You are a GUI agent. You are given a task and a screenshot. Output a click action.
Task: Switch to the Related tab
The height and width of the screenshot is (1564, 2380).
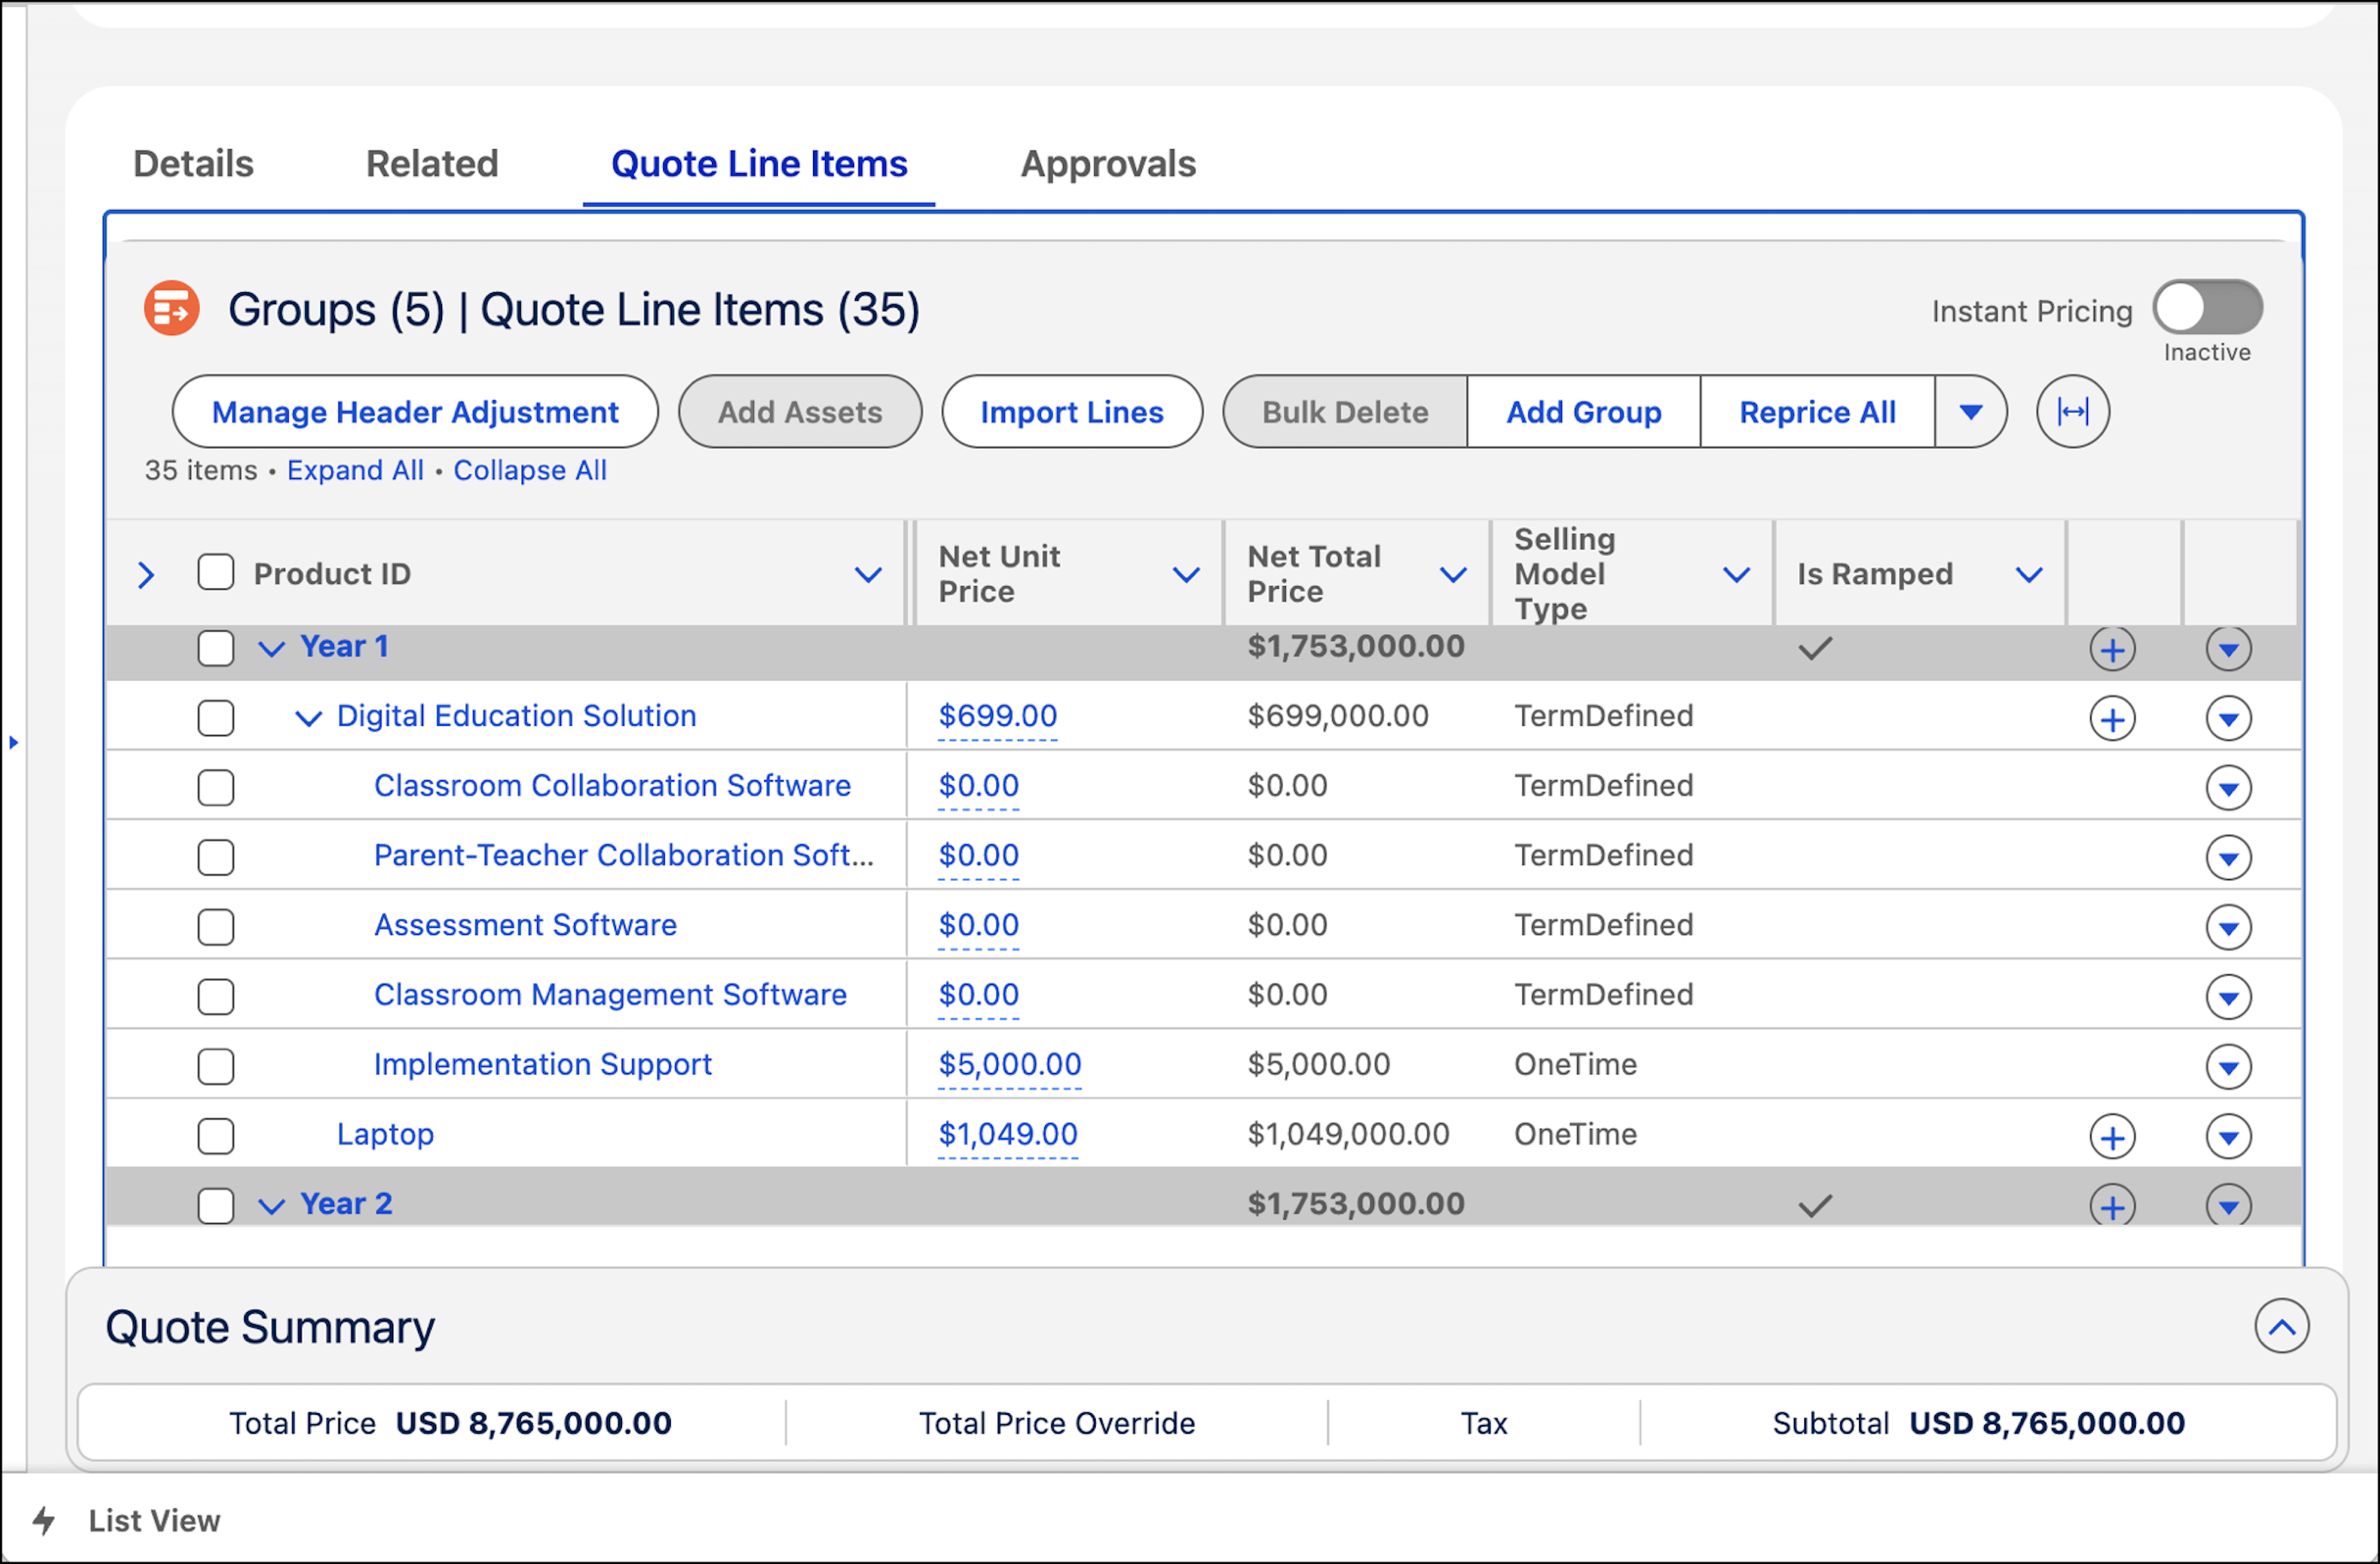click(432, 163)
